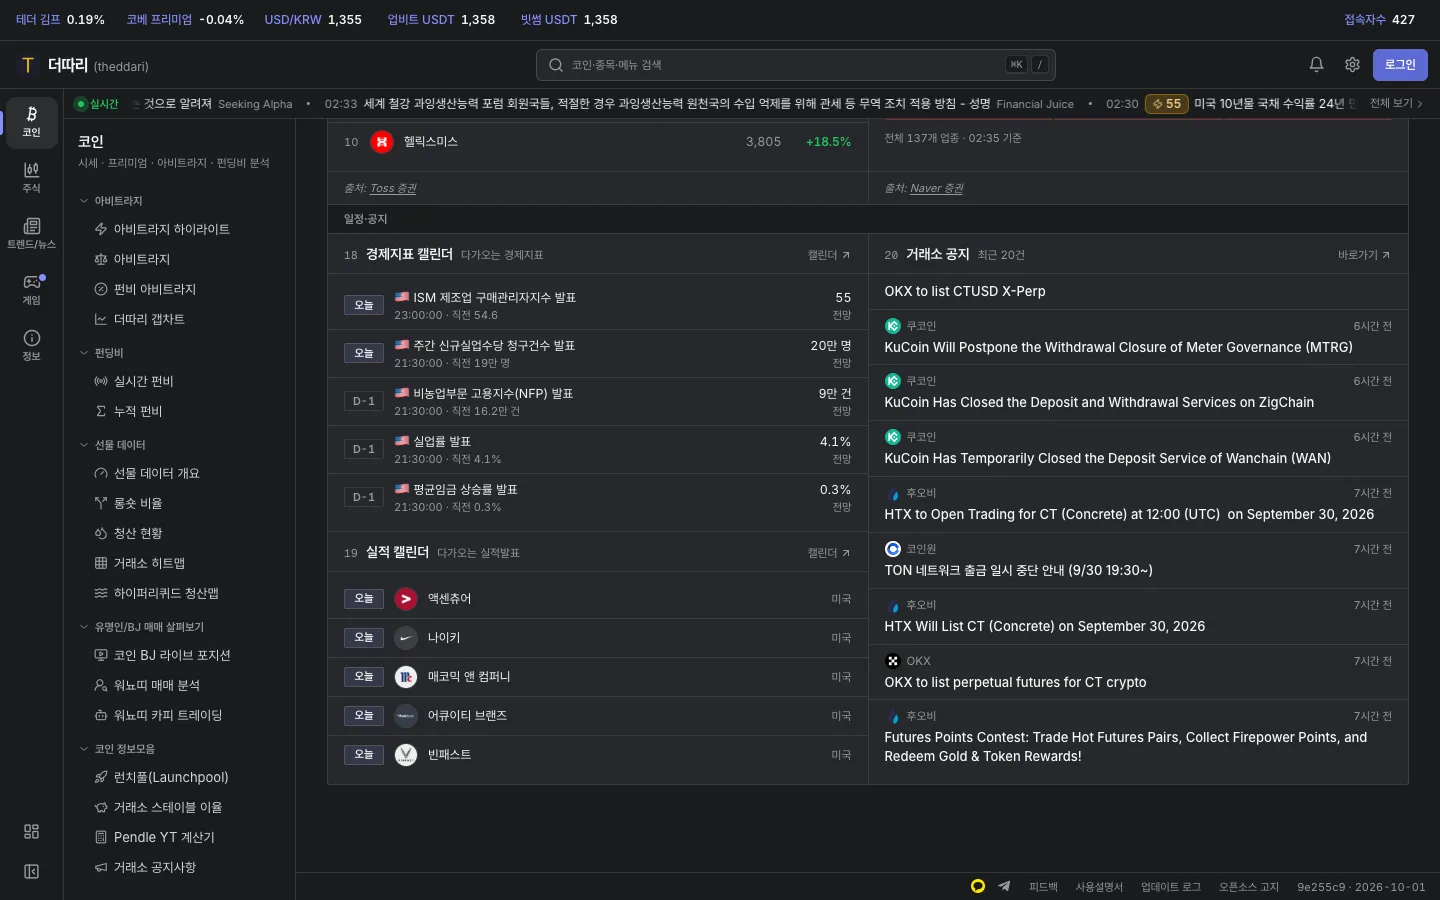
Task: Open the ISM 제조업 구매관리자지수 발표 event
Action: (598, 305)
